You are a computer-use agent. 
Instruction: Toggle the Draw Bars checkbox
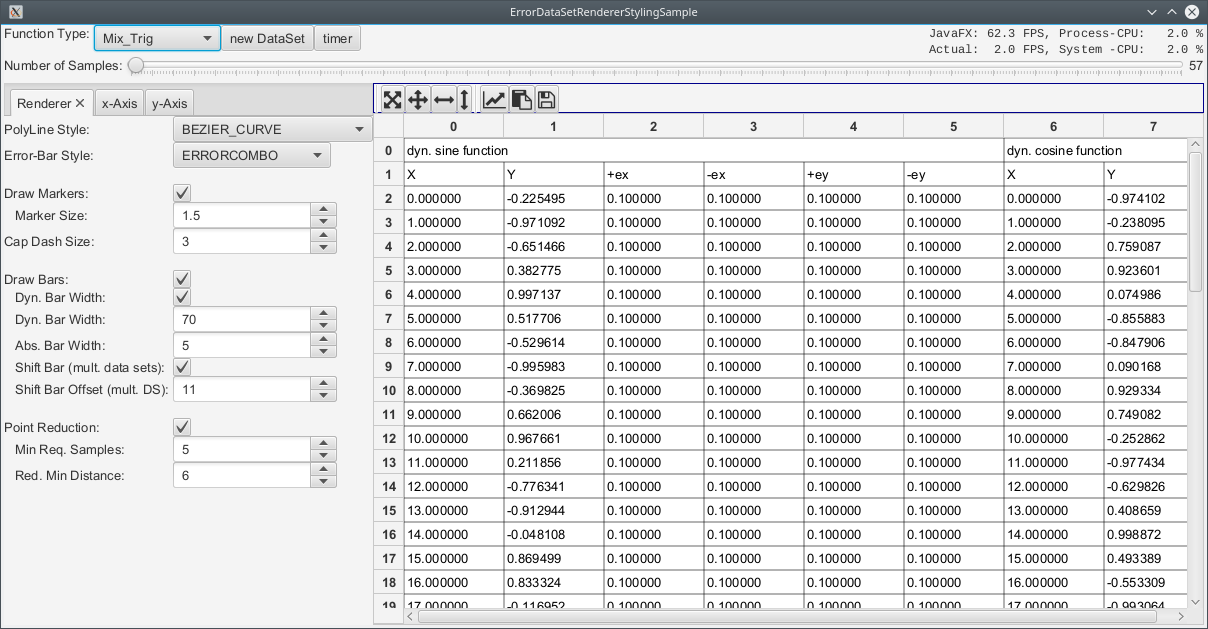click(x=182, y=279)
